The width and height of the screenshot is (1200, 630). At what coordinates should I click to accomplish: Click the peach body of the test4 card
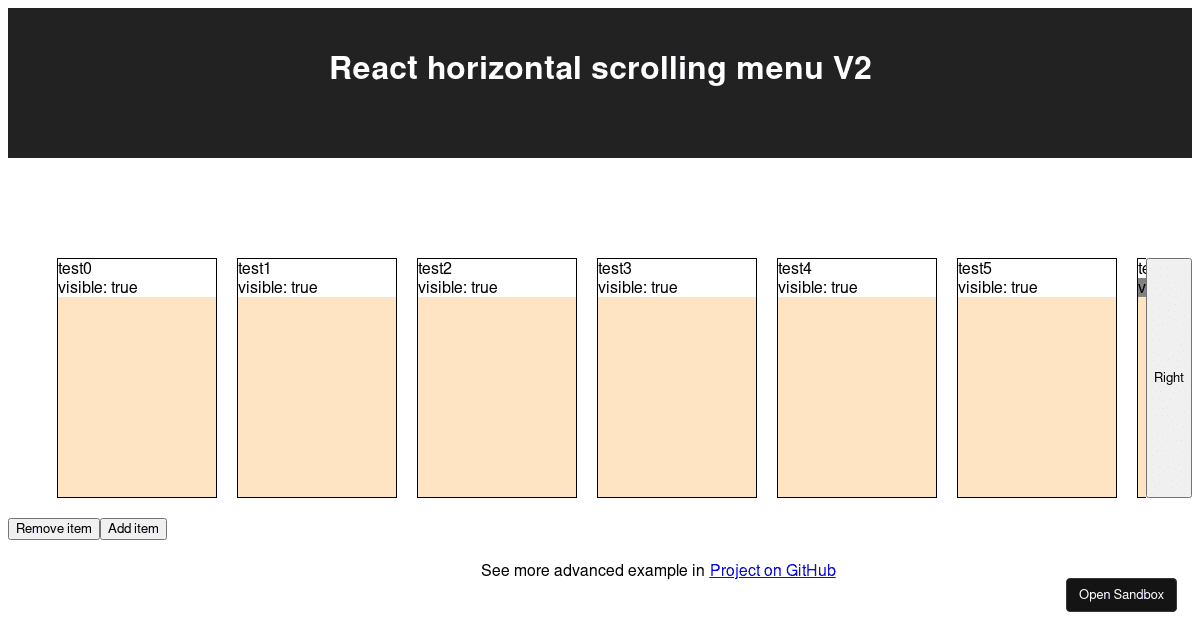[856, 400]
